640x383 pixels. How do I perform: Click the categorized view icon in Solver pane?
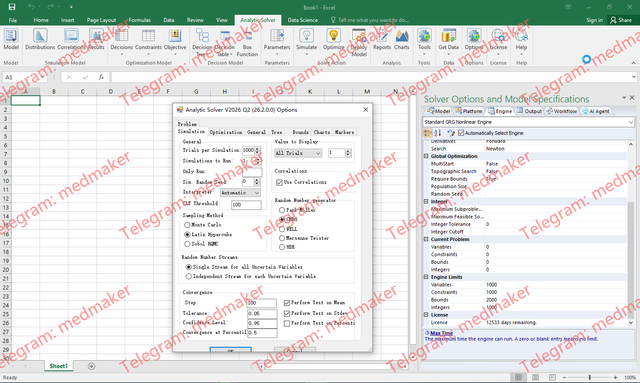tap(427, 133)
